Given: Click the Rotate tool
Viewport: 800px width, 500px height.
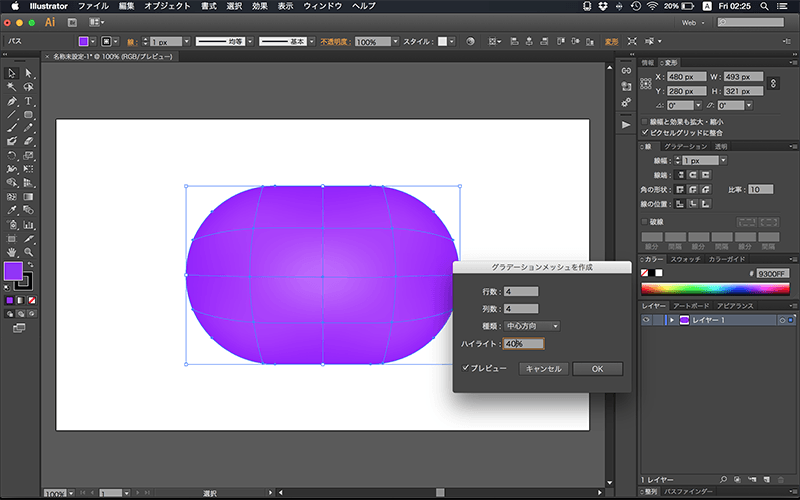Looking at the screenshot, I should point(11,156).
